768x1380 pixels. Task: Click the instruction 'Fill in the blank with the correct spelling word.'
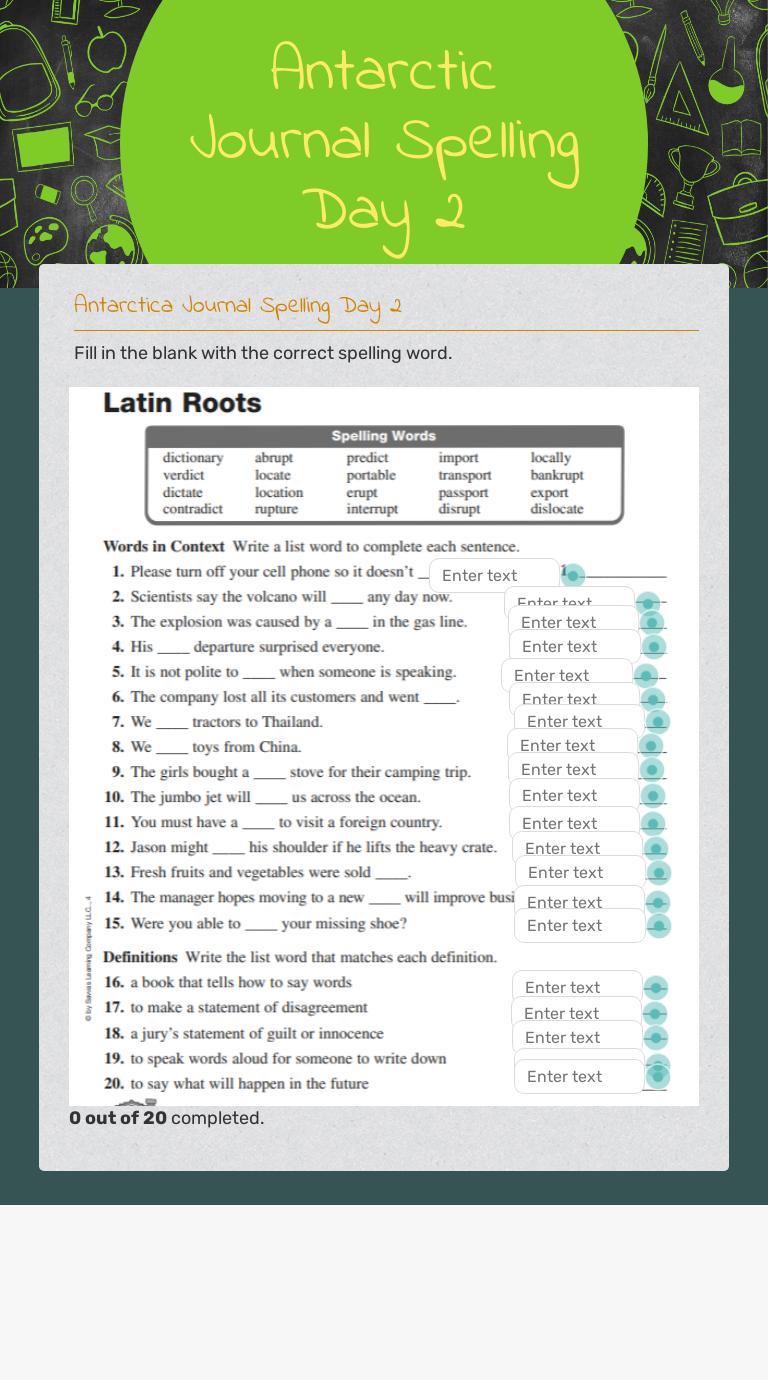point(263,353)
